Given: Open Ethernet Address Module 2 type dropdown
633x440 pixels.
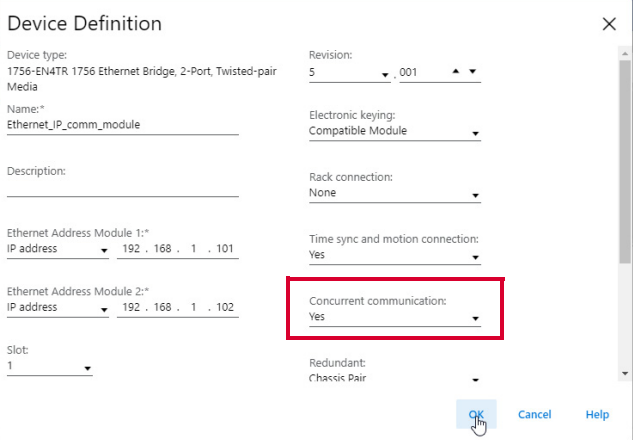Looking at the screenshot, I should (58, 308).
